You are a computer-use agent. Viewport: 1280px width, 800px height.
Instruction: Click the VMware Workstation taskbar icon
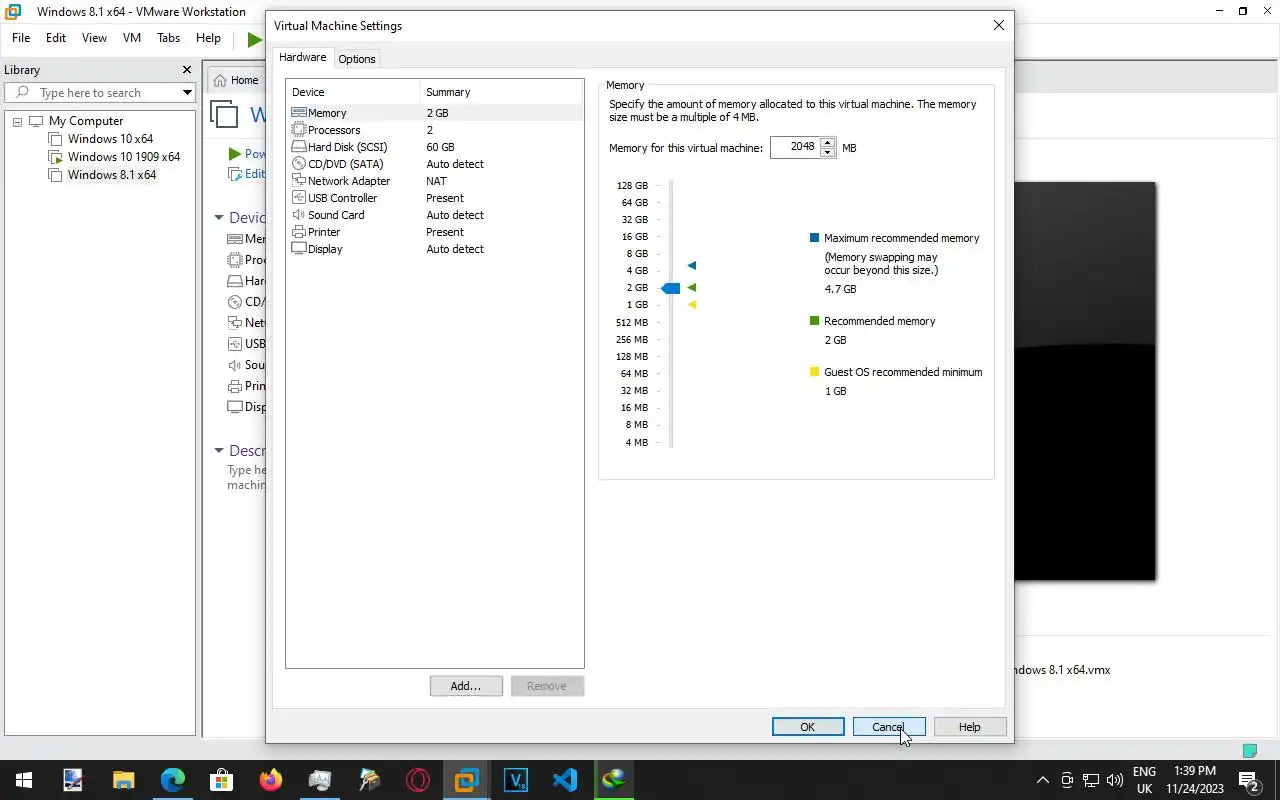pyautogui.click(x=467, y=780)
